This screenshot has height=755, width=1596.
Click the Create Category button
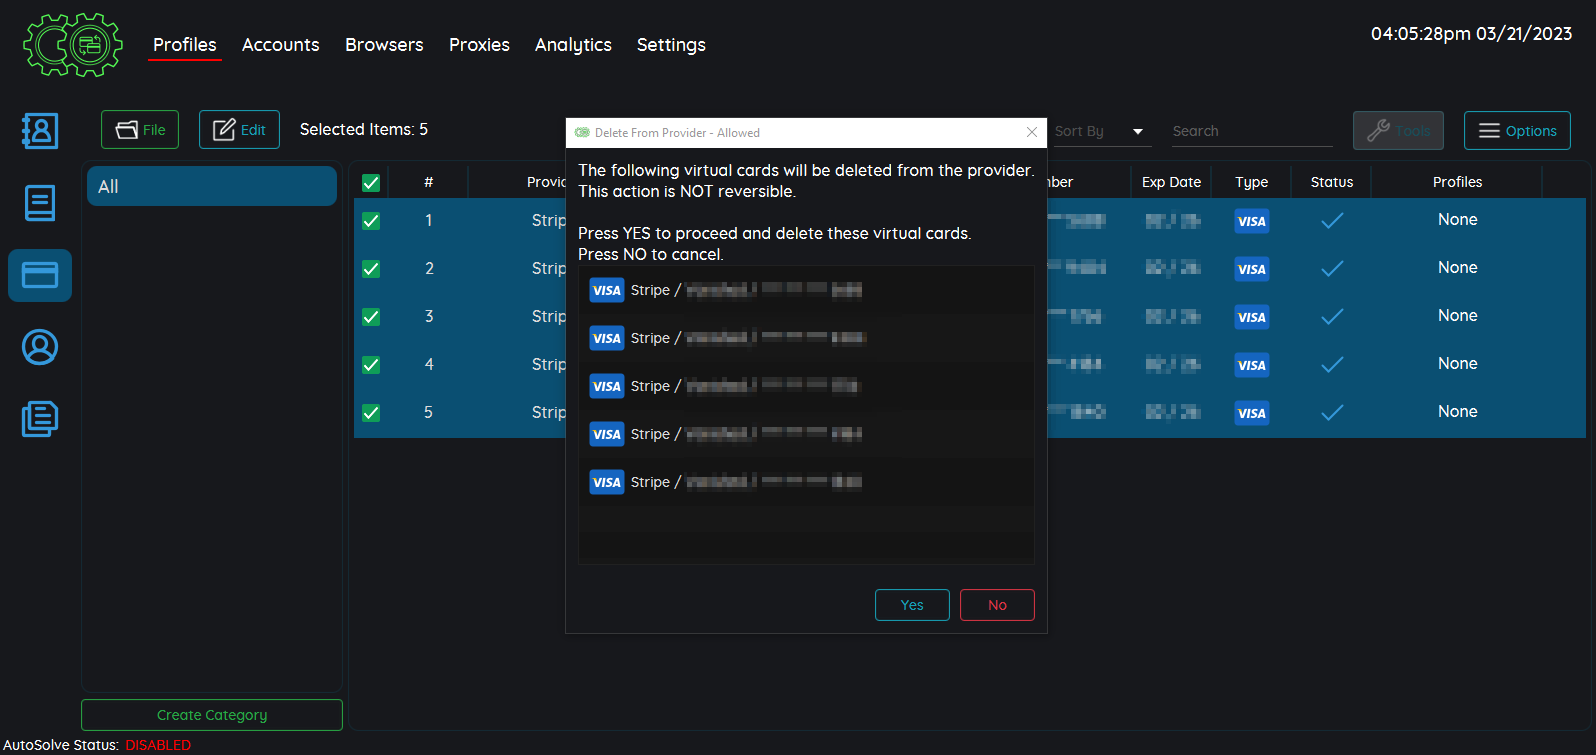coord(212,715)
